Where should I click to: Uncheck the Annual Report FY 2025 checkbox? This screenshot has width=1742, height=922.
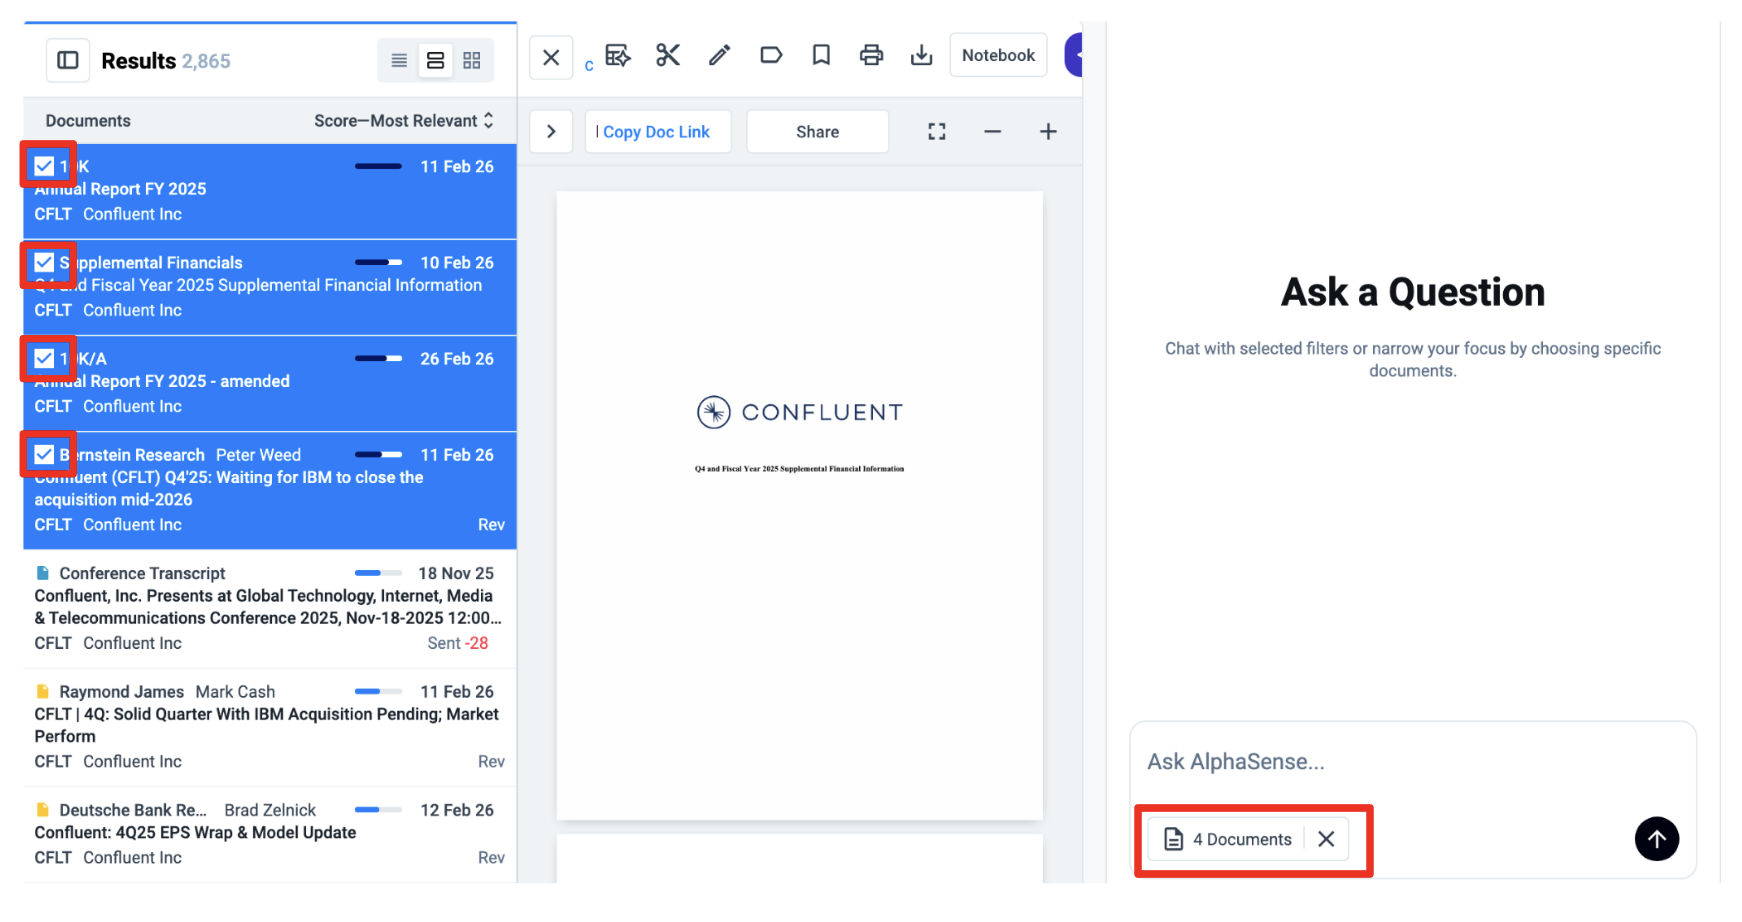pyautogui.click(x=44, y=166)
